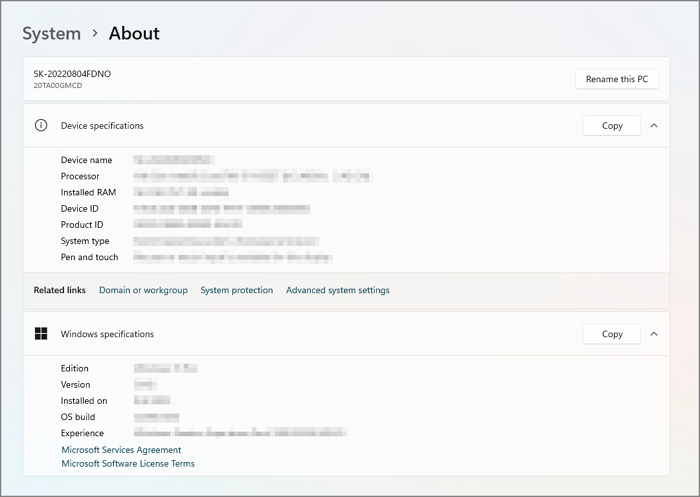This screenshot has height=497, width=700.
Task: Open the System protection link
Action: point(236,290)
